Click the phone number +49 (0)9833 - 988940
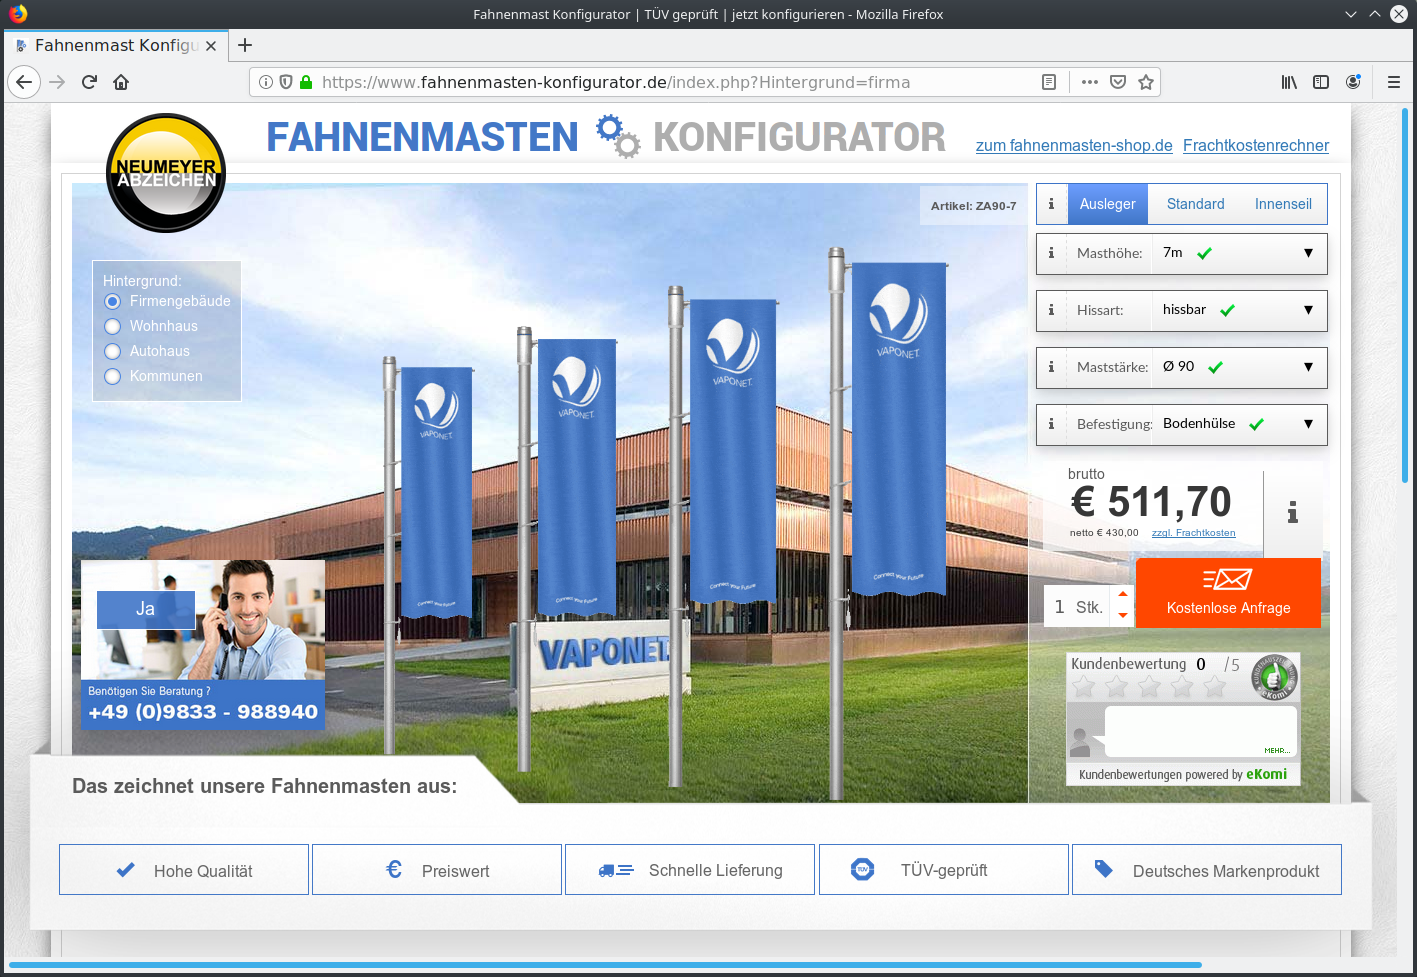Image resolution: width=1417 pixels, height=977 pixels. 203,712
